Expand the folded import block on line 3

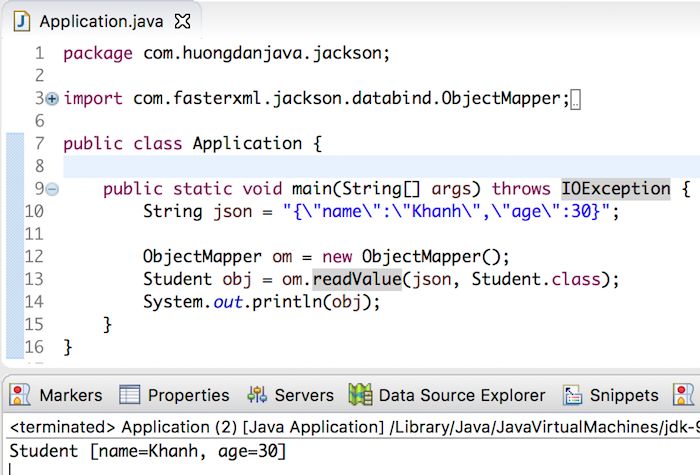click(52, 99)
